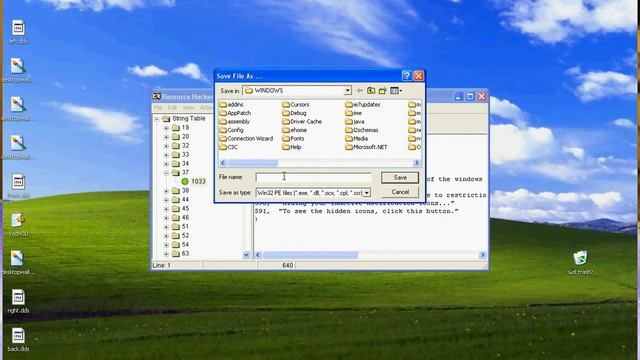This screenshot has width=640, height=360.
Task: Open the Save in WINDOWS dropdown
Action: 347,91
